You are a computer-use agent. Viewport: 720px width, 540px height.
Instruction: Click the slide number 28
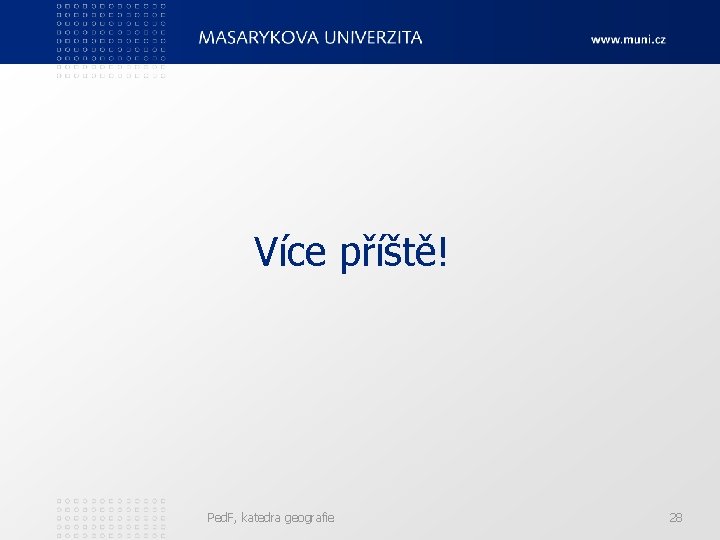675,518
